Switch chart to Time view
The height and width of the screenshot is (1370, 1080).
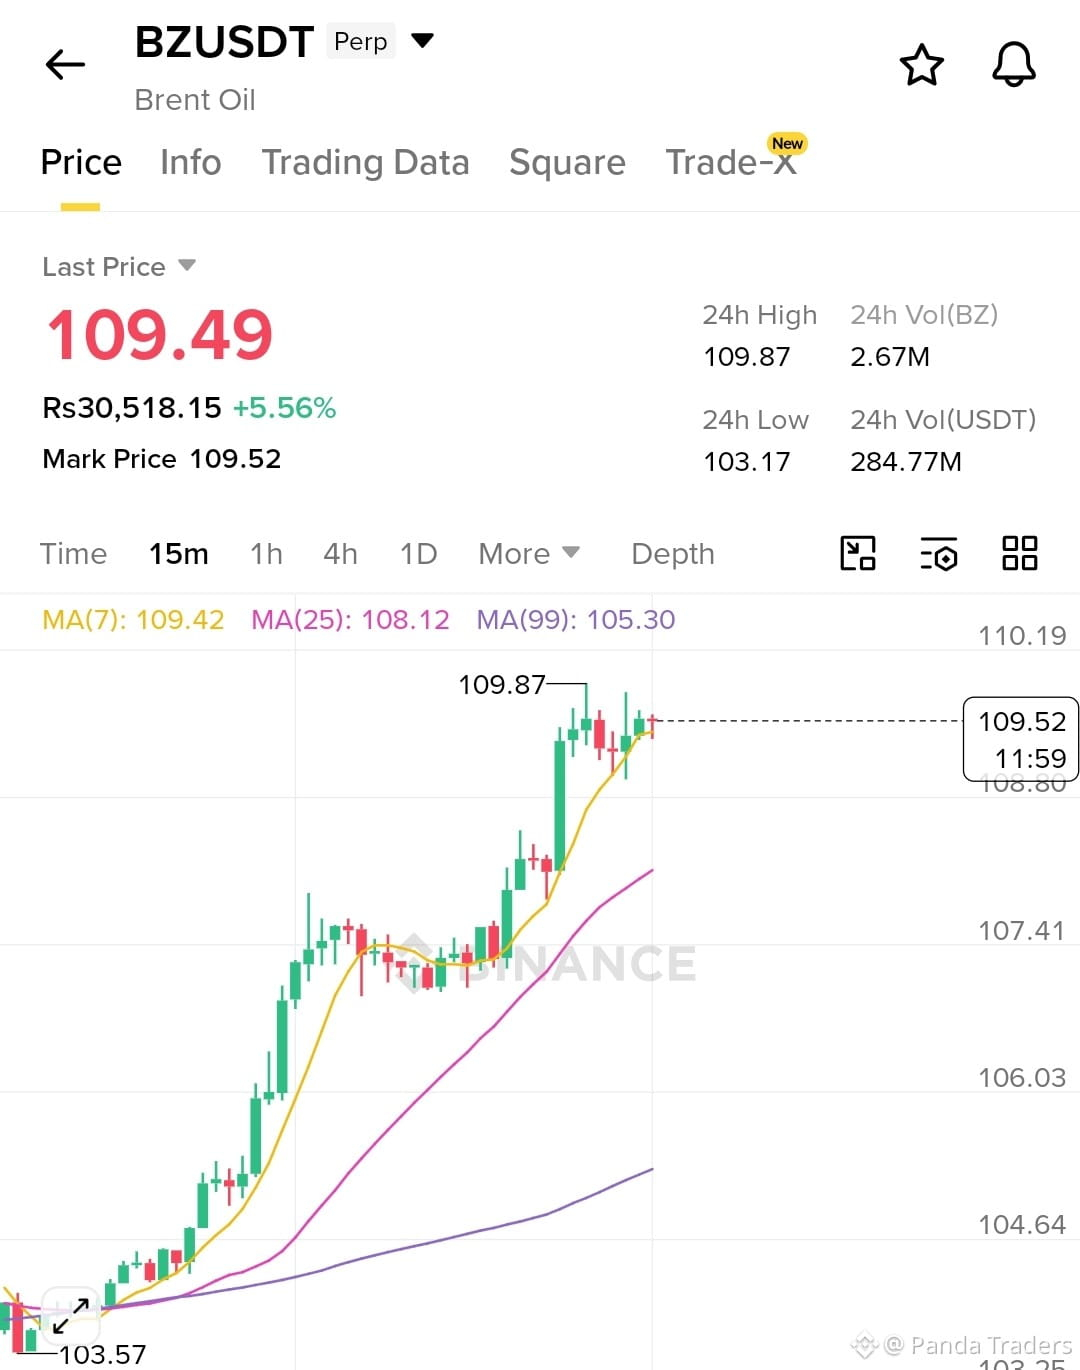[x=73, y=553]
